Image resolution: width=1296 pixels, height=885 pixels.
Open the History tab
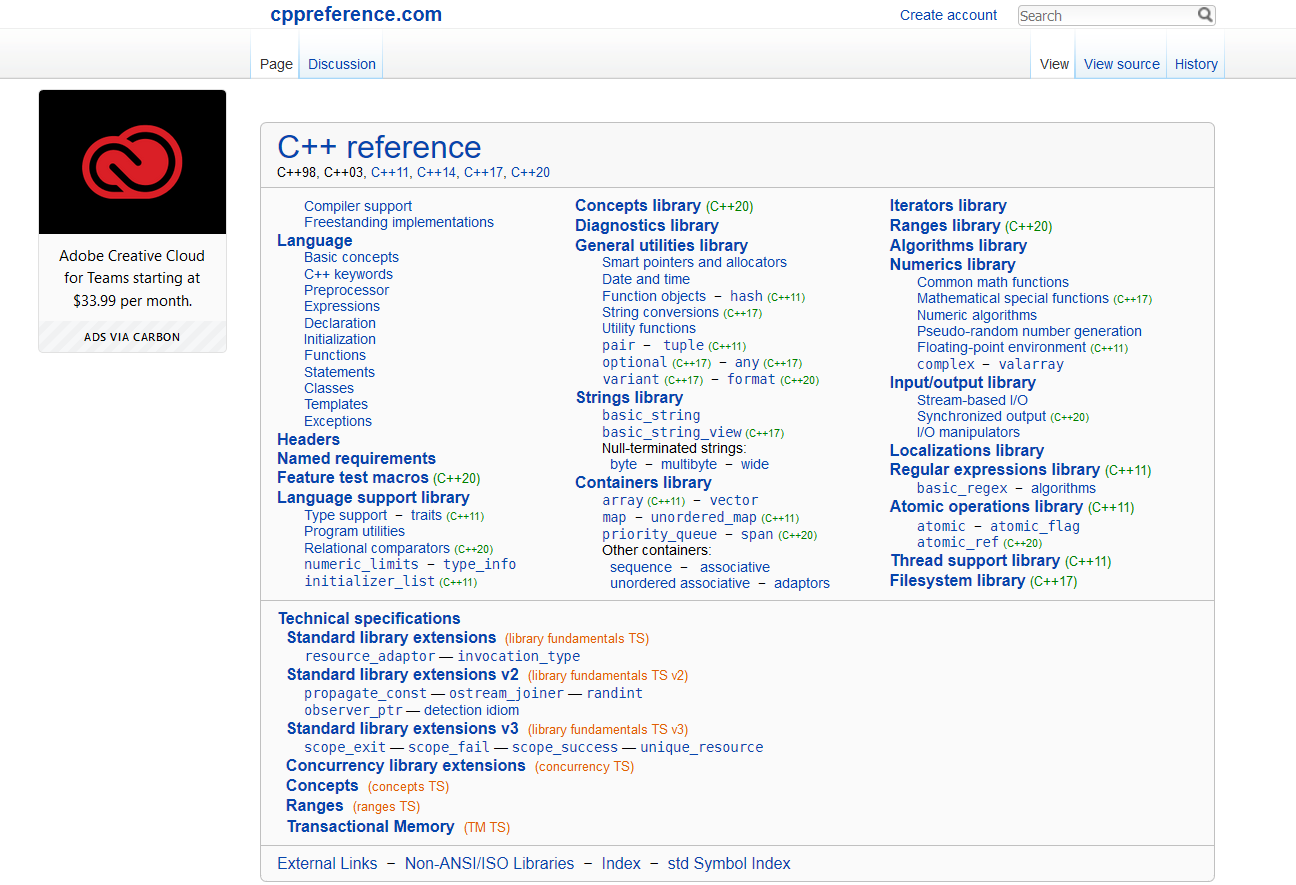point(1196,64)
